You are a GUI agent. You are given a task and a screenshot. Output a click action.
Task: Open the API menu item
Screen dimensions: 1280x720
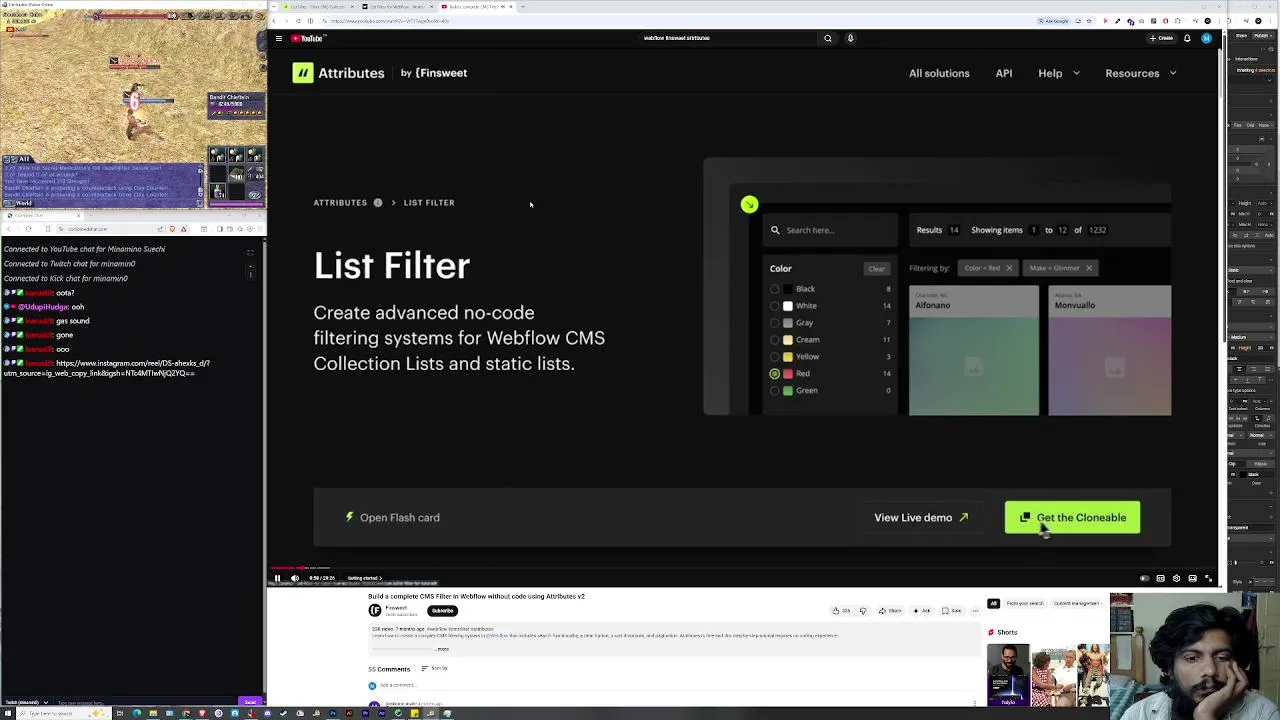pos(1004,73)
